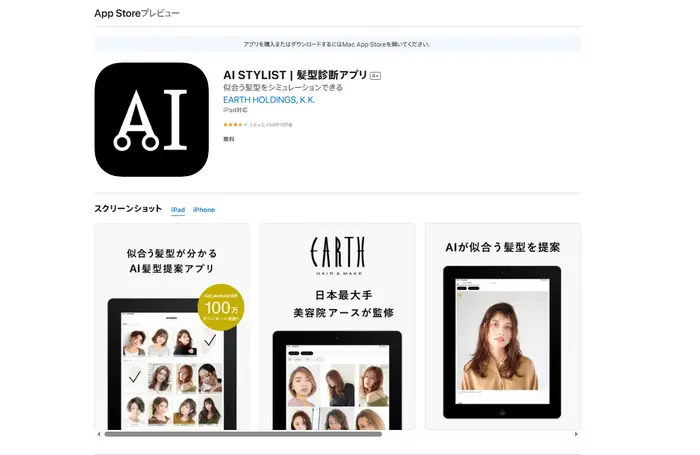Click the Mac App Store download notice banner
Screen dimensions: 700x455
pos(338,44)
